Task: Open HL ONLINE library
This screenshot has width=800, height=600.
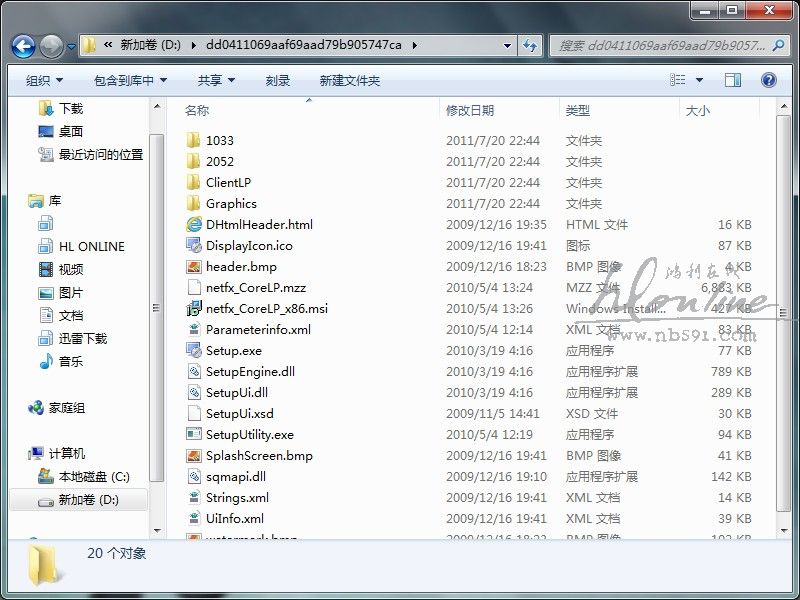Action: click(92, 246)
